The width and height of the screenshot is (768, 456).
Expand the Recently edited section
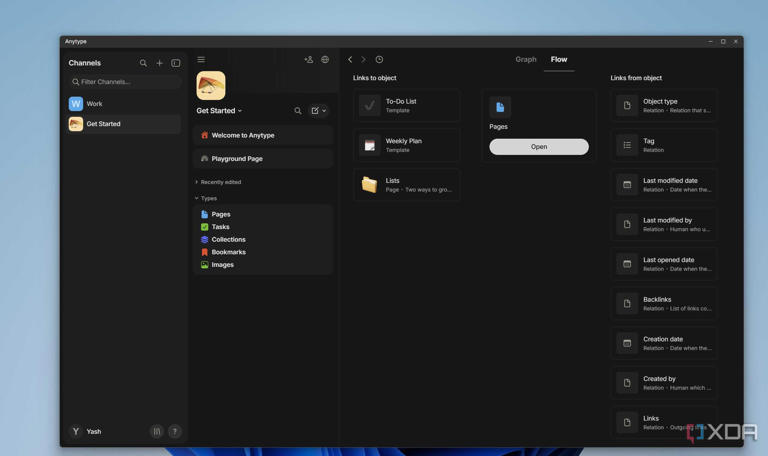218,182
